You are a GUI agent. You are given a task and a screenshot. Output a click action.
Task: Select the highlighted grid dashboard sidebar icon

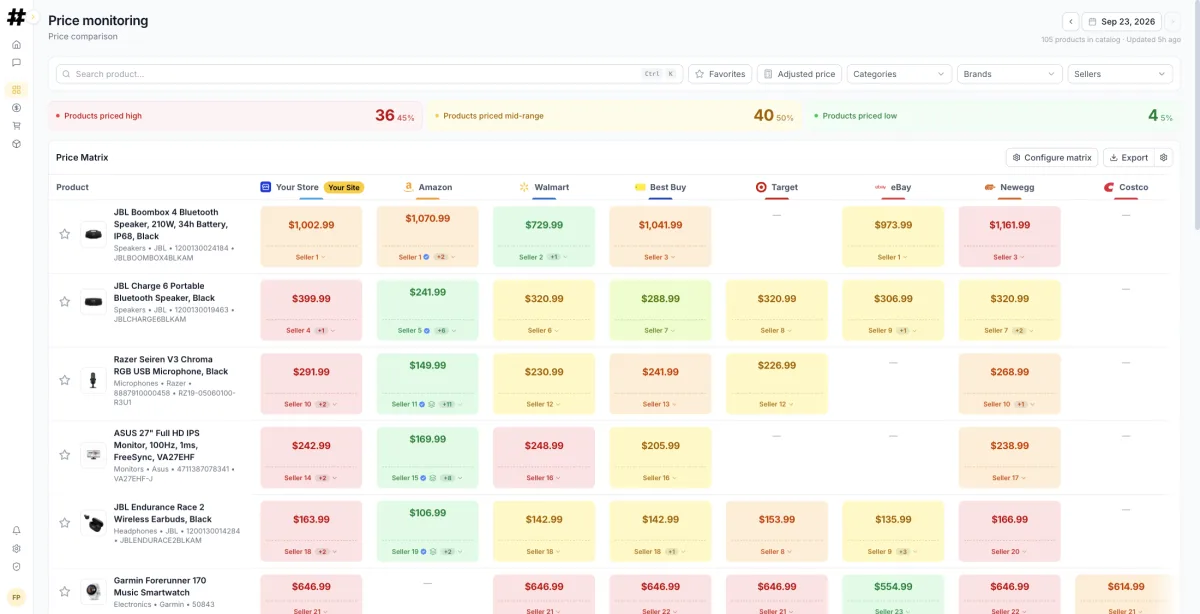[16, 89]
